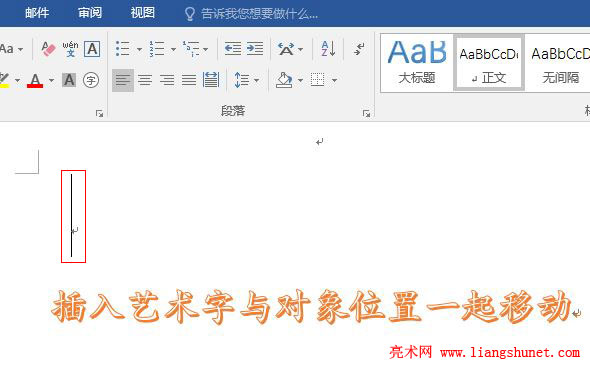
Task: Click the vertical line shape in document
Action: pos(71,215)
